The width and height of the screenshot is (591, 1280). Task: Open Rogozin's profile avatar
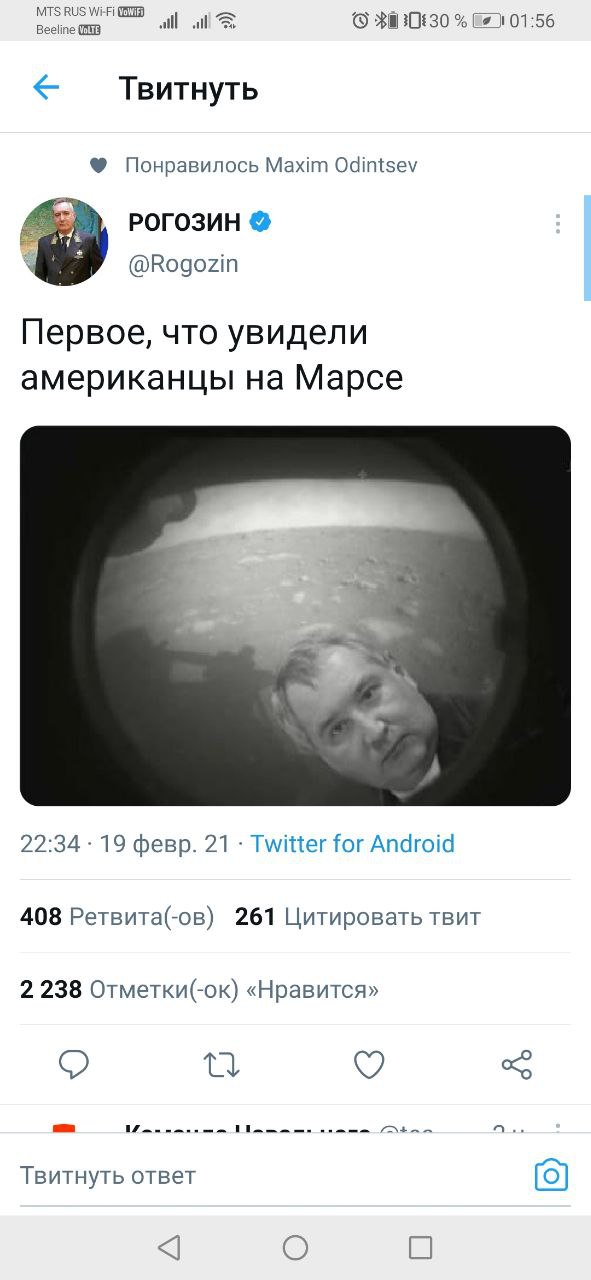(62, 241)
